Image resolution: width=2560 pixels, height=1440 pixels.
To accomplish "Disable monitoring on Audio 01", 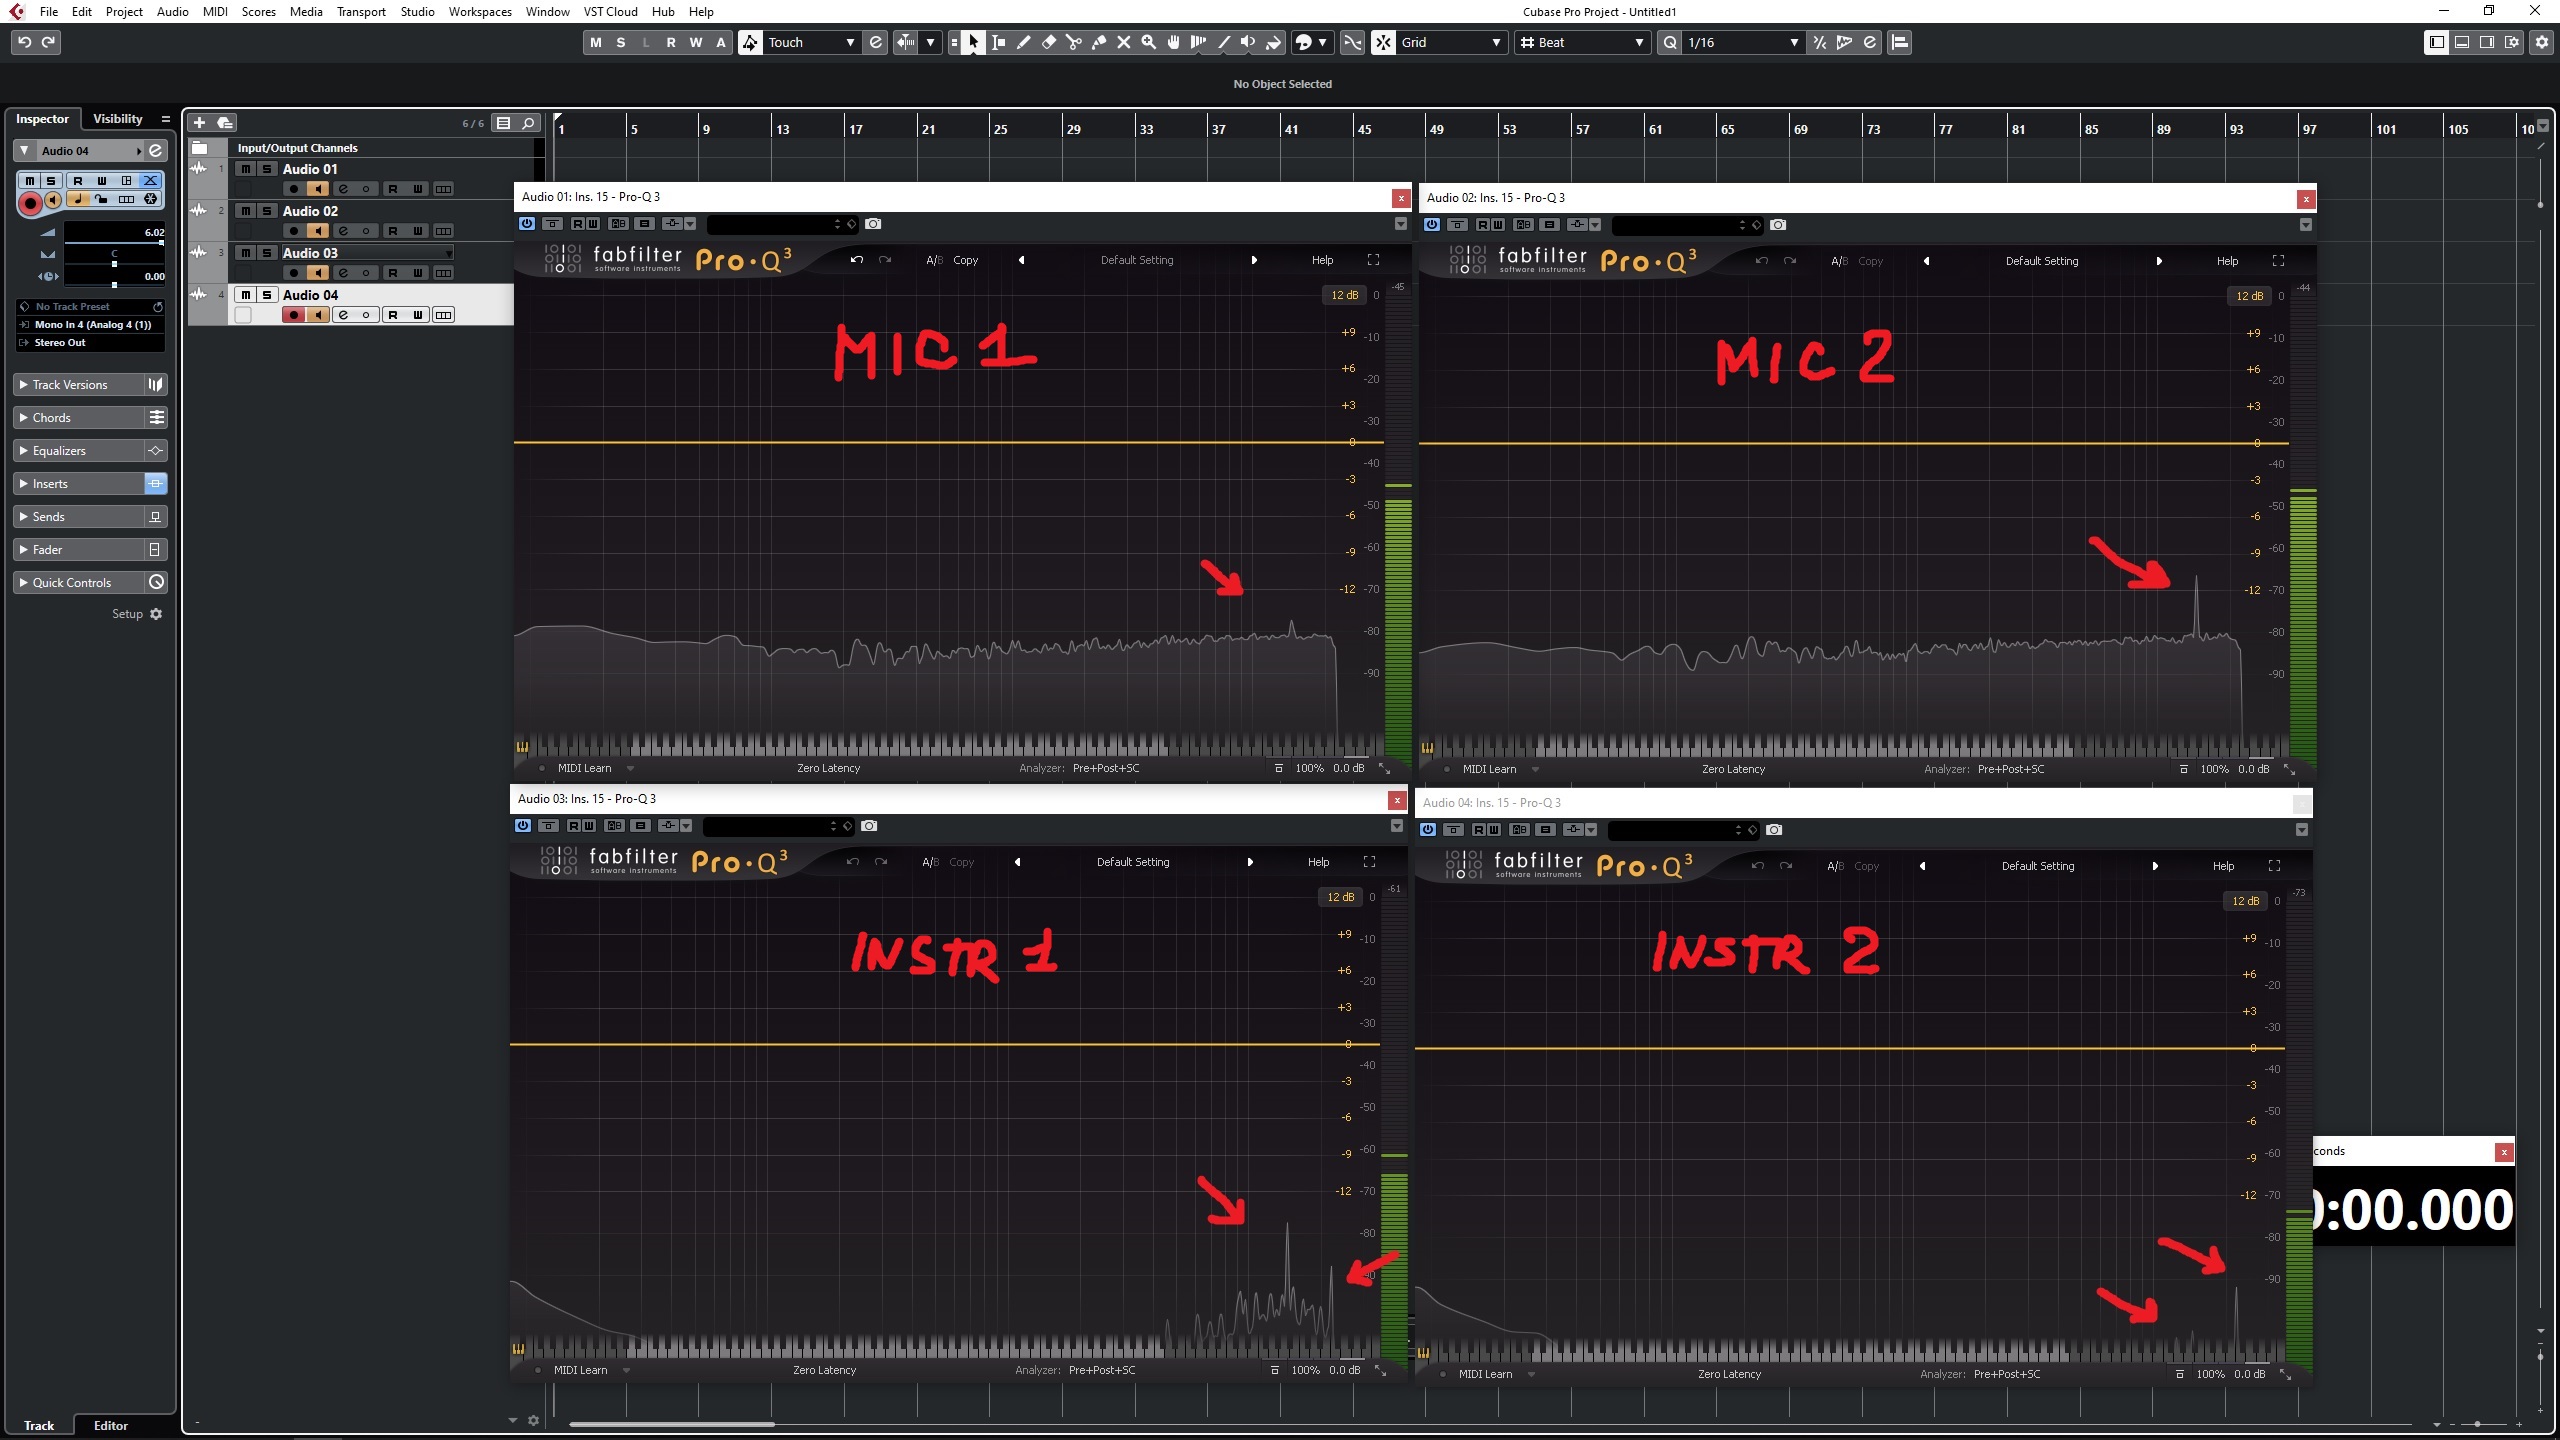I will coord(318,189).
